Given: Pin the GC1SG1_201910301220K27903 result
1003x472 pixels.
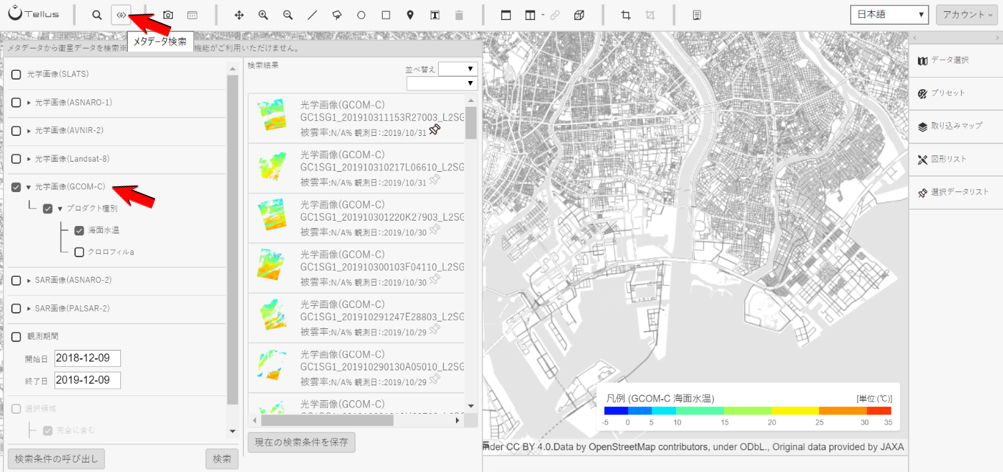Looking at the screenshot, I should (436, 231).
